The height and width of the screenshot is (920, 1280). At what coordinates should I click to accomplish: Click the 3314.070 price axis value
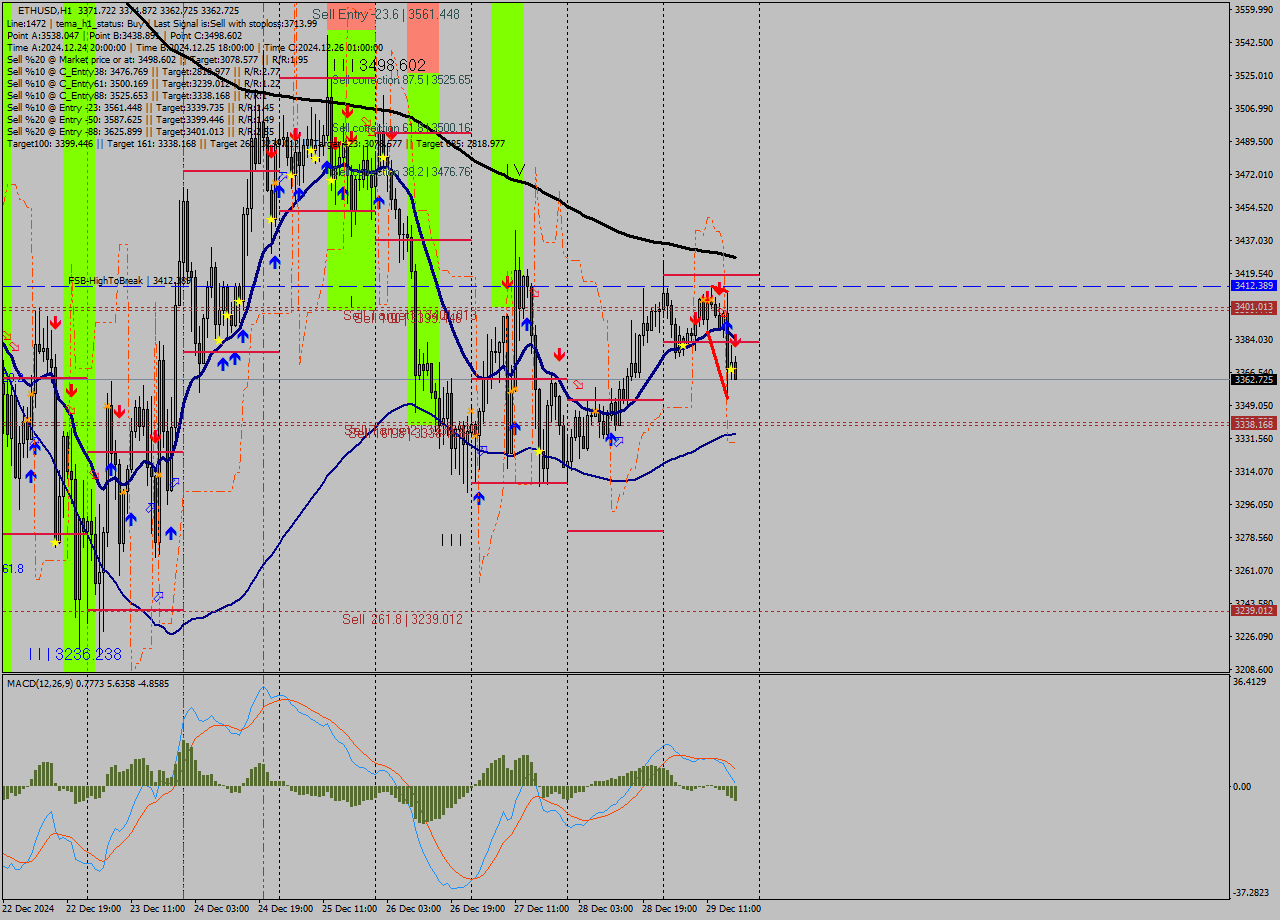[1254, 471]
